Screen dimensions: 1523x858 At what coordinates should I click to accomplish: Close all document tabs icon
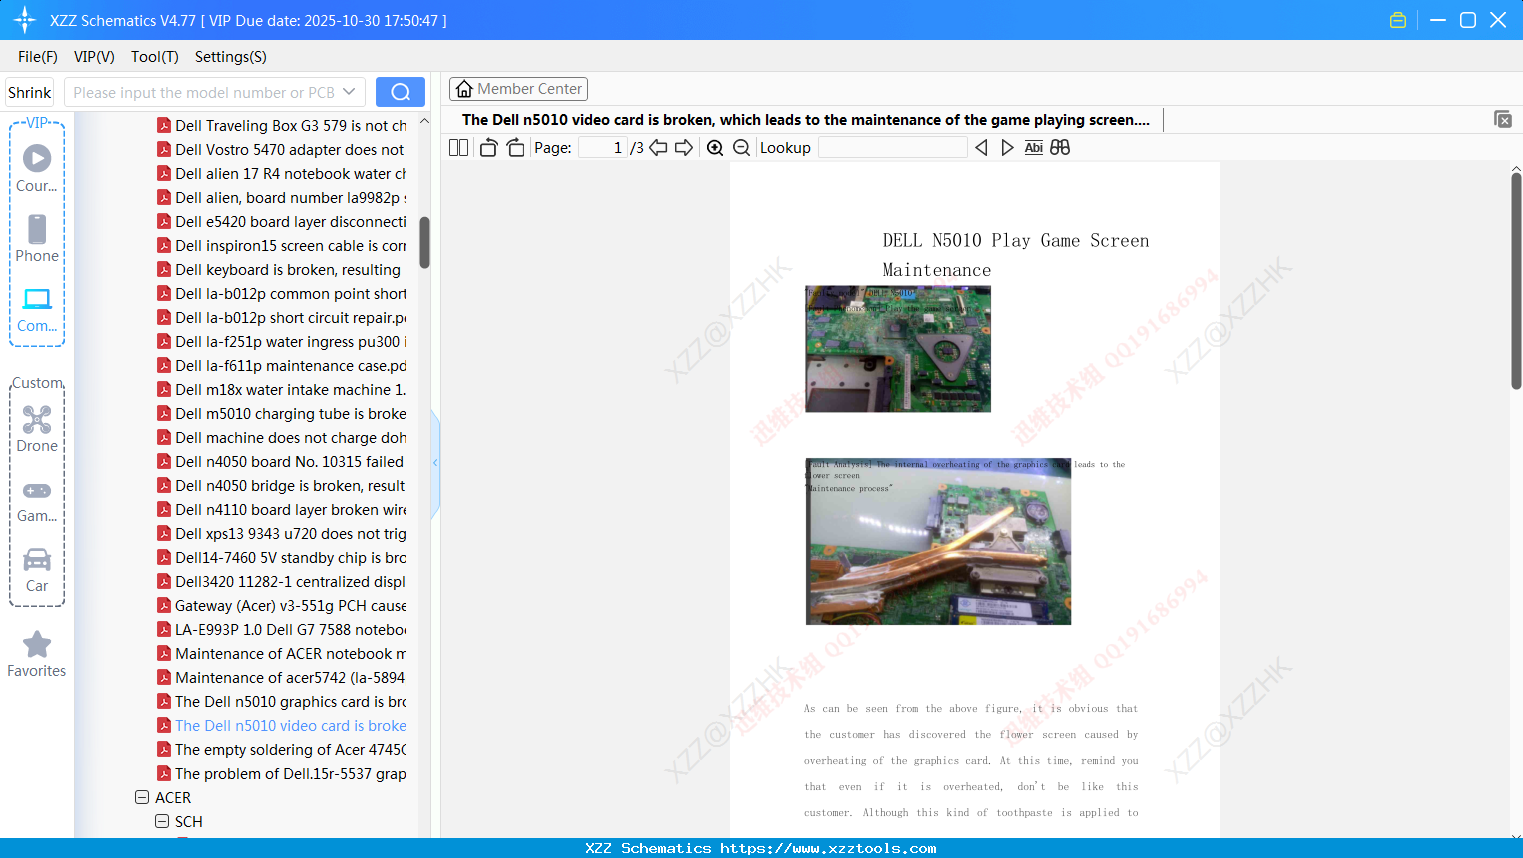coord(1503,119)
